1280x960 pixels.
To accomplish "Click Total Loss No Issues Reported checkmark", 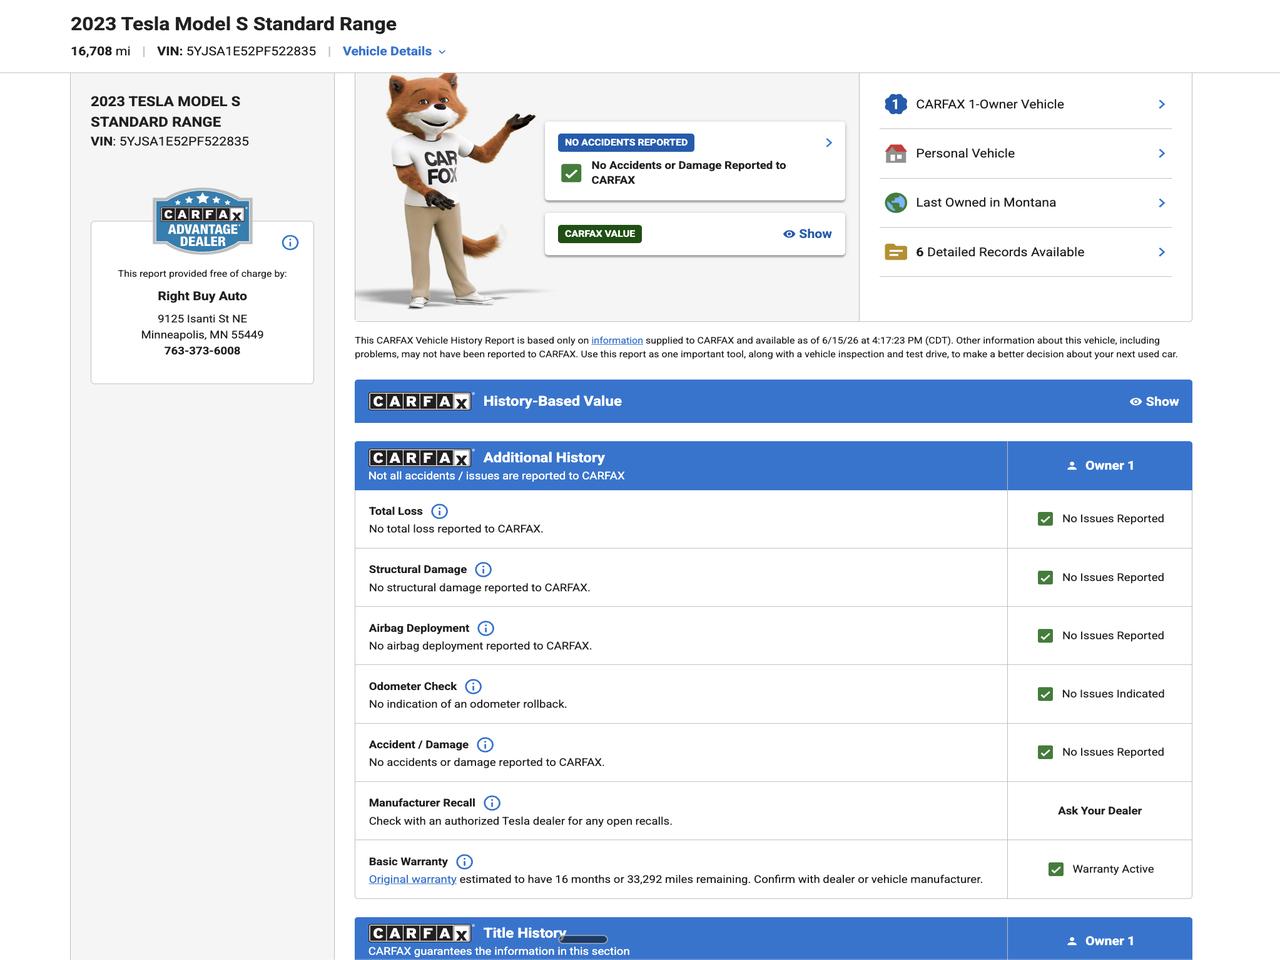I will click(x=1045, y=519).
